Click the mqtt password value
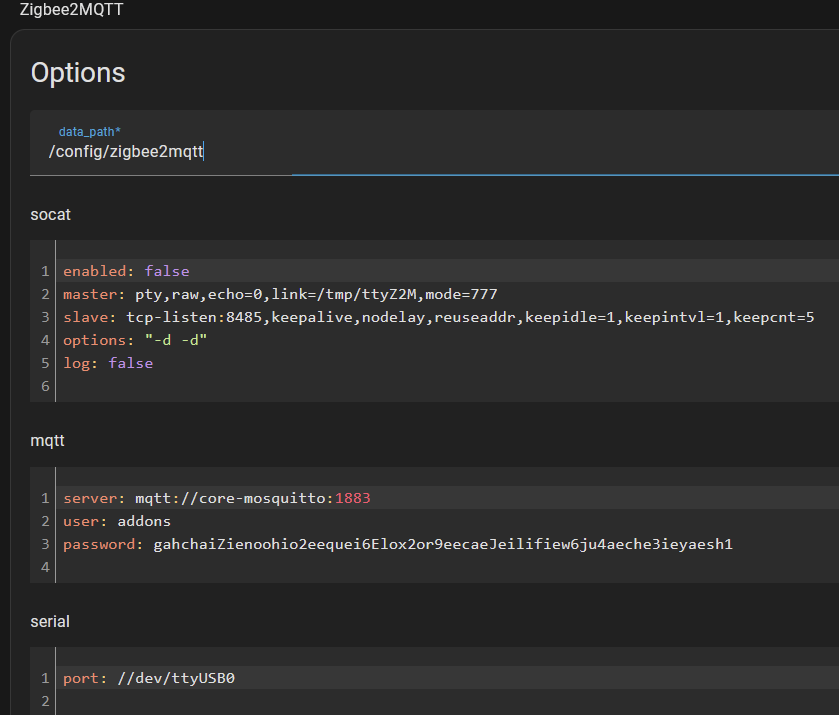The width and height of the screenshot is (839, 715). [x=443, y=544]
